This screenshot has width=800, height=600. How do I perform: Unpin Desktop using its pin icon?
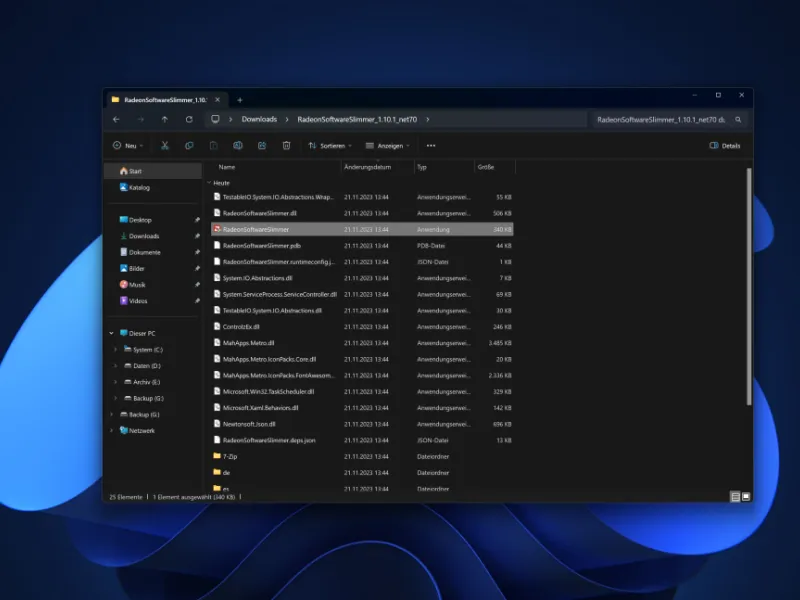point(197,220)
